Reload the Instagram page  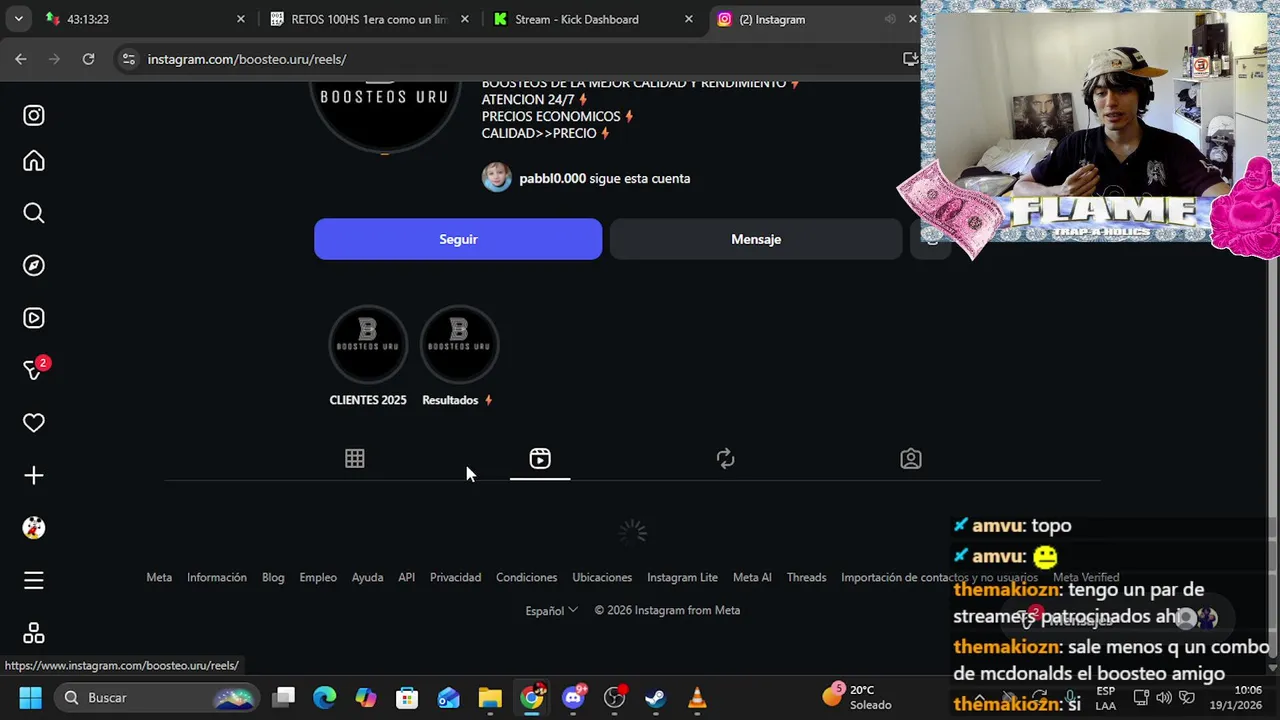coord(88,59)
